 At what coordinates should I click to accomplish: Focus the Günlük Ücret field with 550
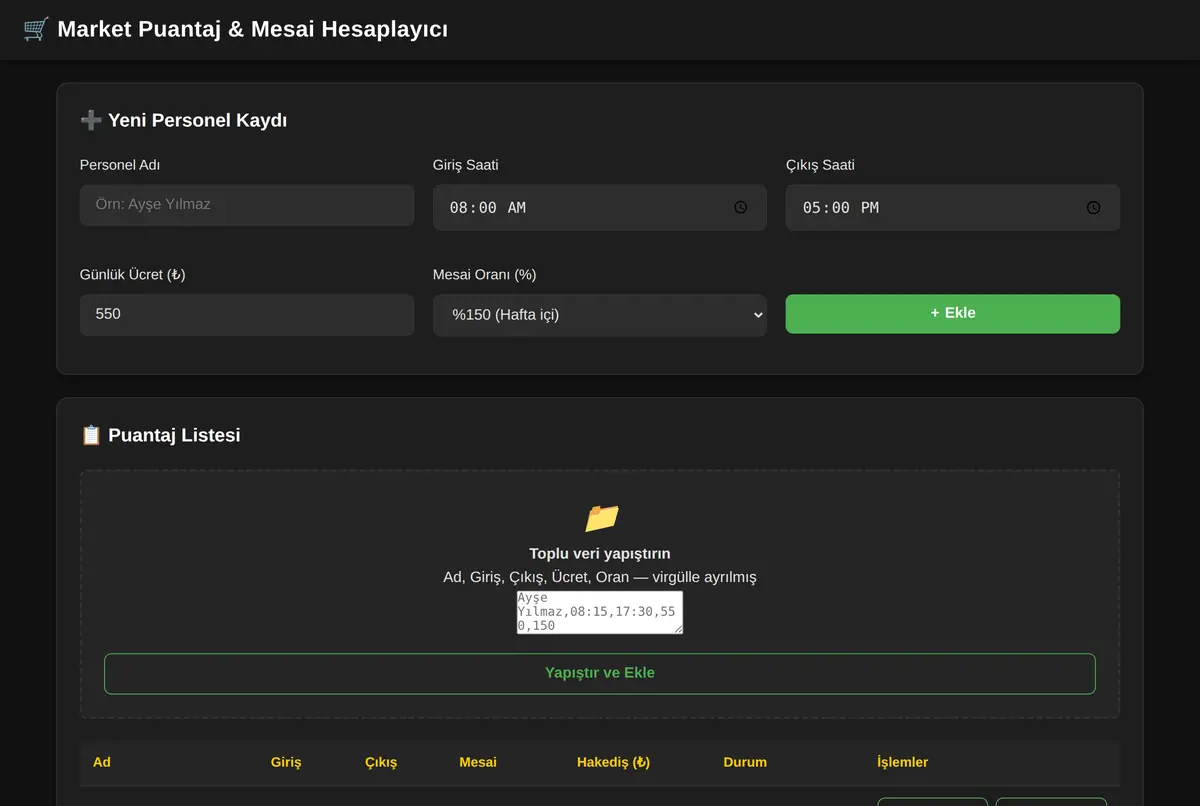tap(247, 315)
